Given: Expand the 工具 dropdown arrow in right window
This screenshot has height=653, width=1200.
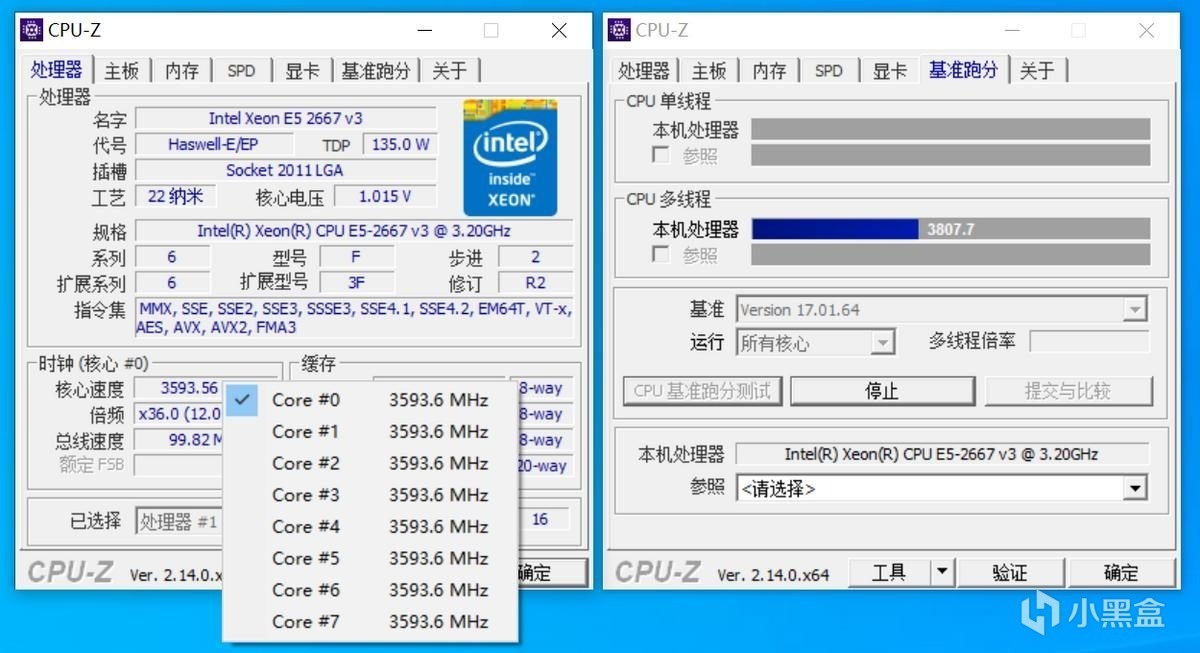Looking at the screenshot, I should (x=941, y=572).
